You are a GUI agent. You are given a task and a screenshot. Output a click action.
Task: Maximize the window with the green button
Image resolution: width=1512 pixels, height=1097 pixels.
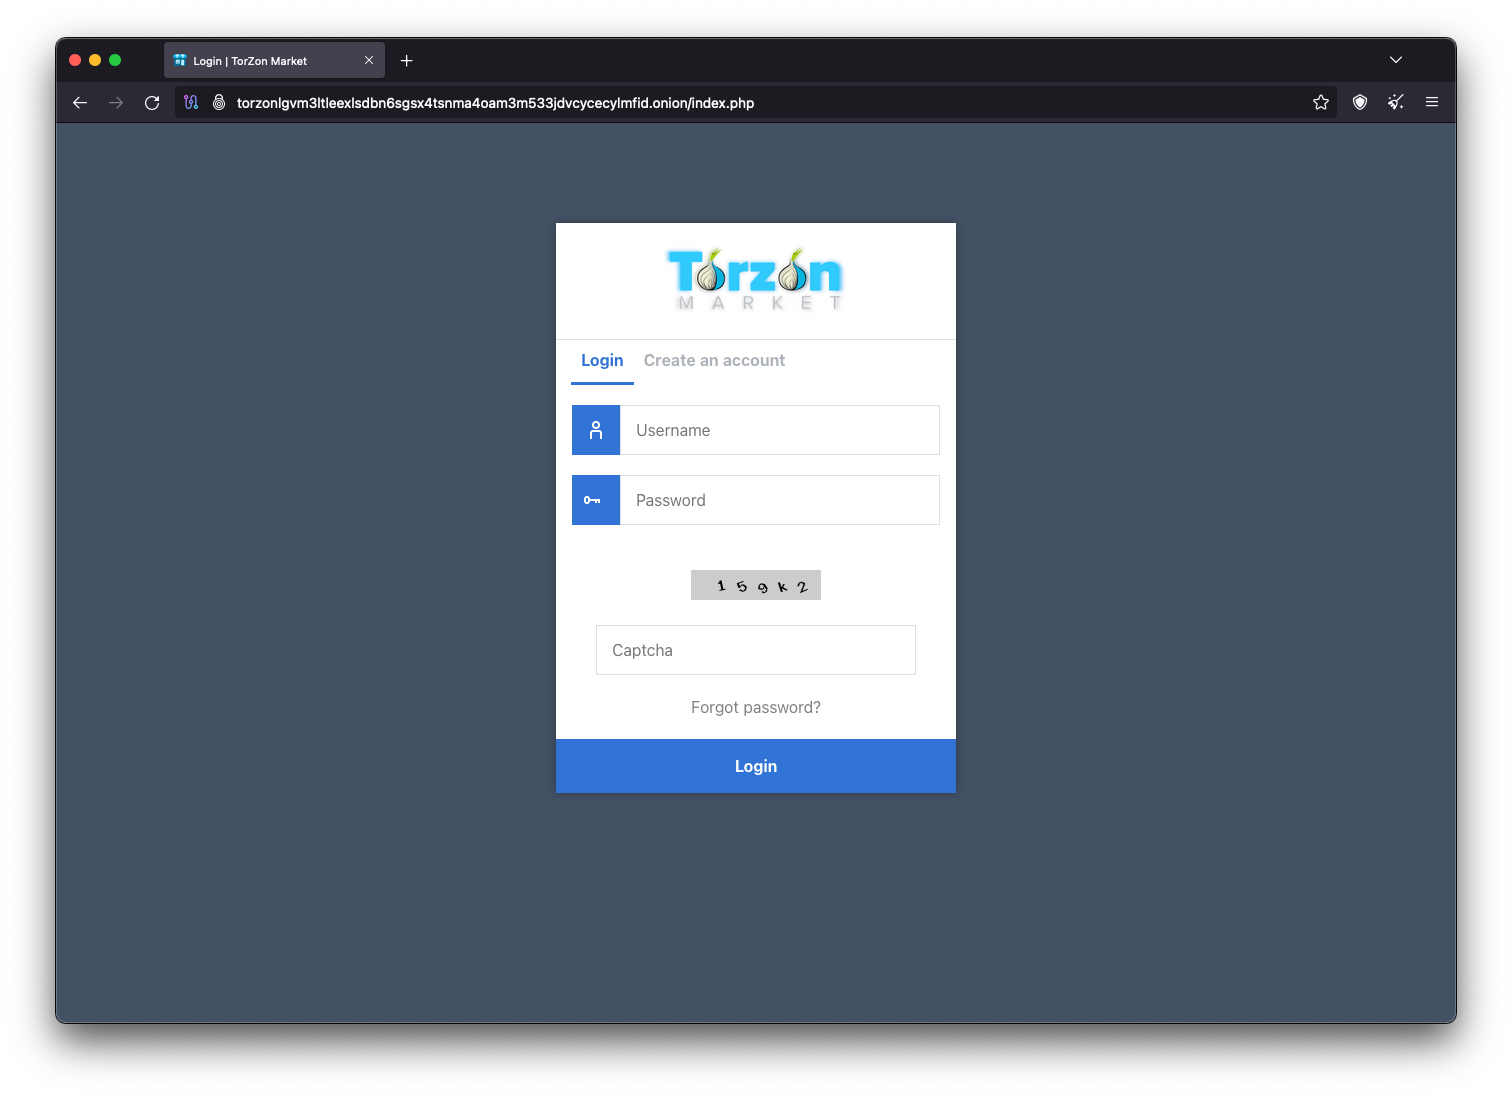pyautogui.click(x=115, y=60)
